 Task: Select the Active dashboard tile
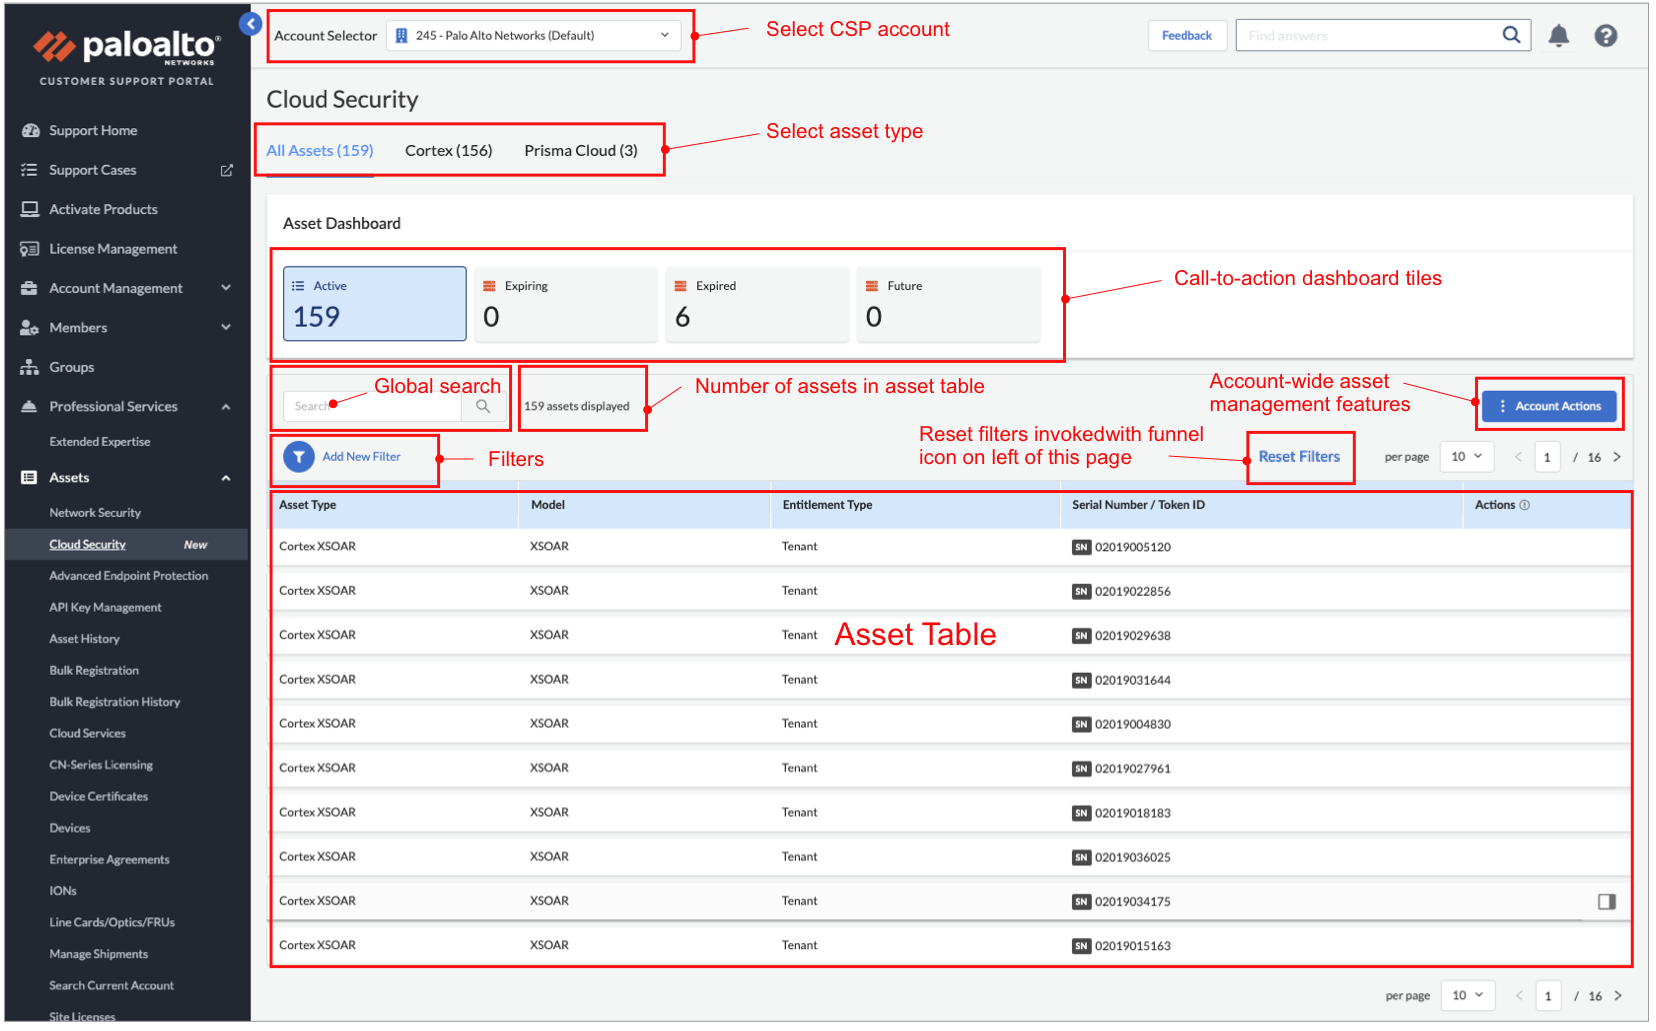375,304
